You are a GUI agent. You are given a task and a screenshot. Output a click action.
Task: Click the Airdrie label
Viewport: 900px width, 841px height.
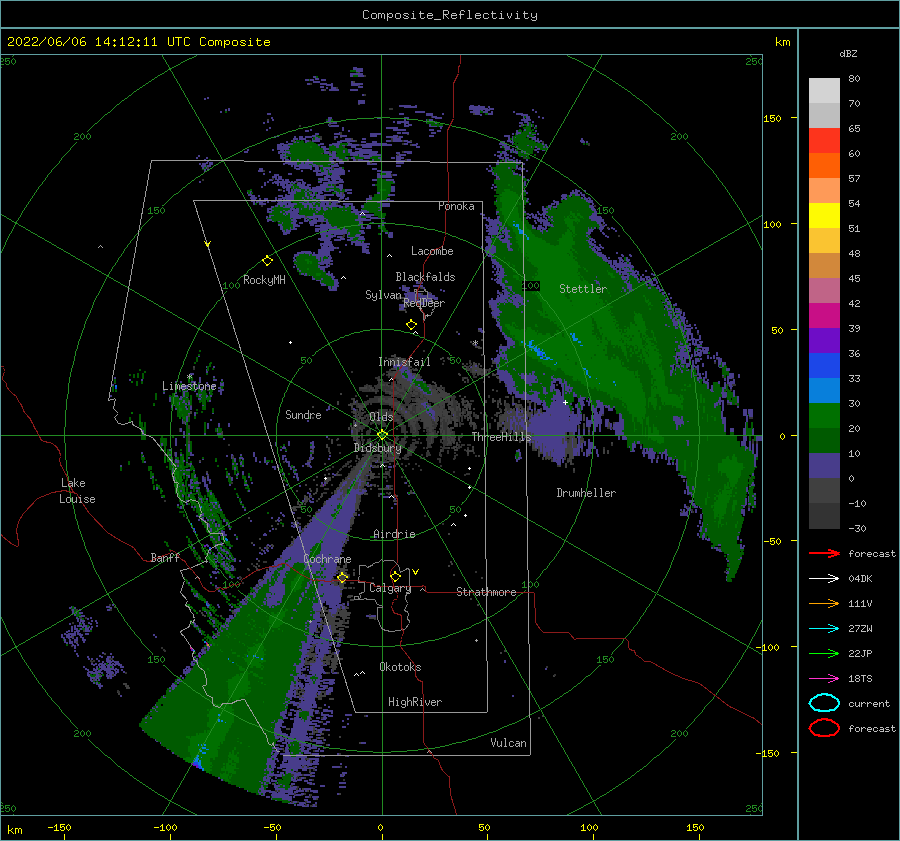pos(394,534)
